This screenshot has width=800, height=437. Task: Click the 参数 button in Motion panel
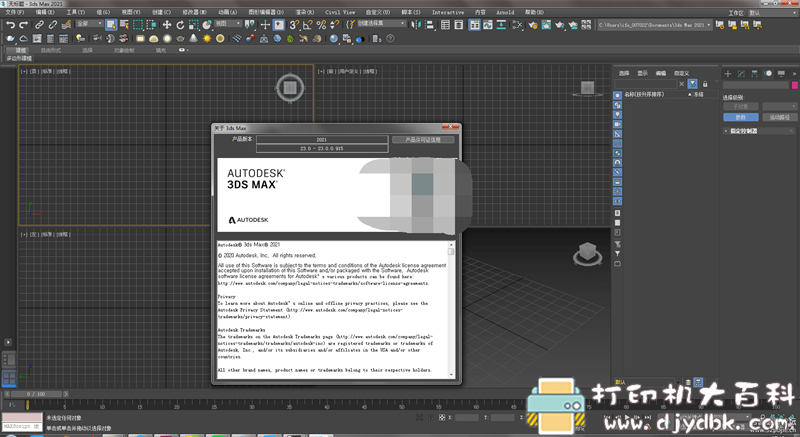pyautogui.click(x=740, y=117)
